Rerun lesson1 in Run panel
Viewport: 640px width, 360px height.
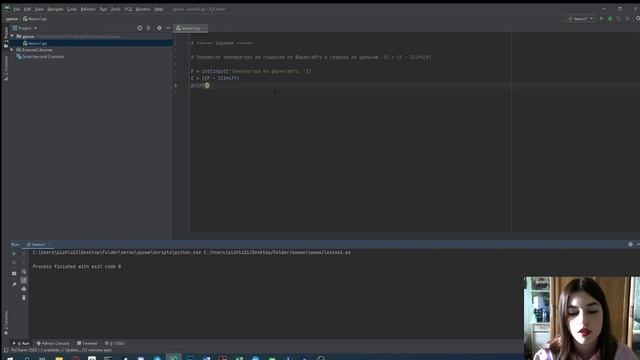pyautogui.click(x=14, y=253)
